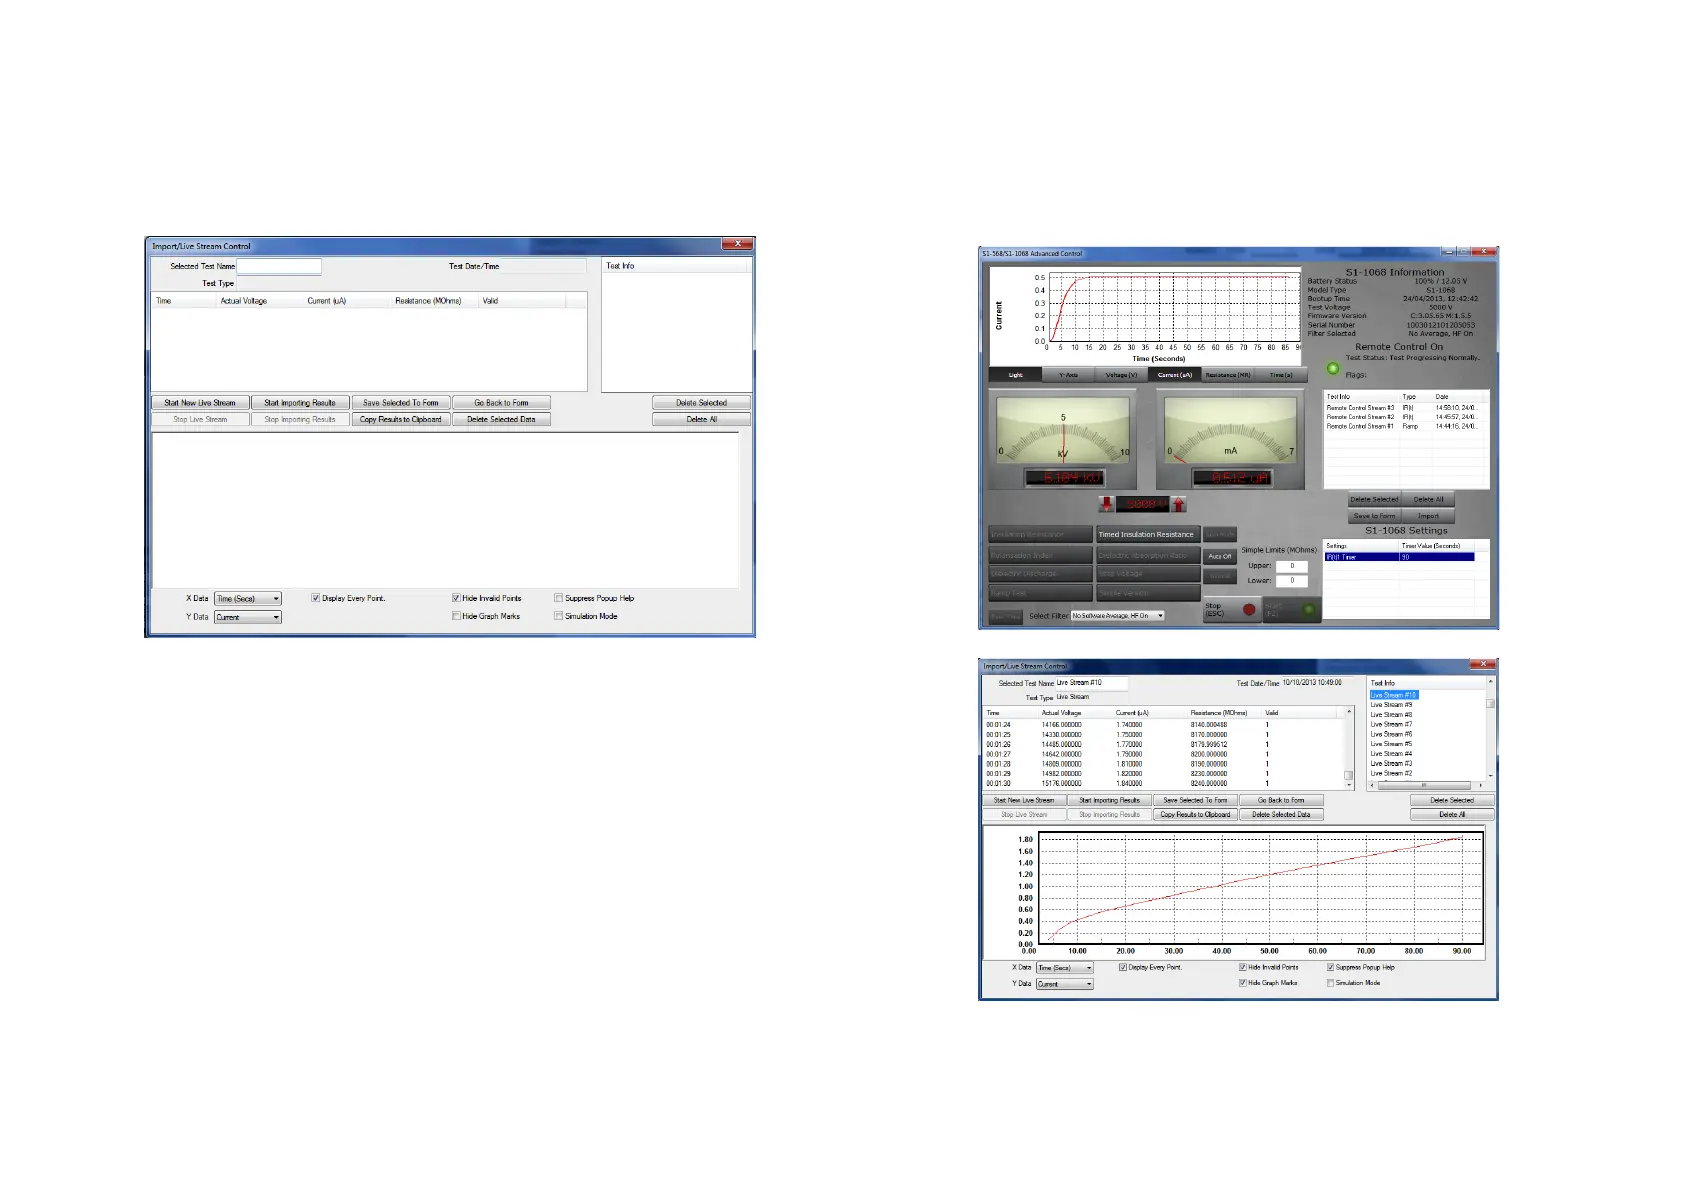
Task: Click Copy Results to Clipboard in empty window
Action: click(x=401, y=420)
